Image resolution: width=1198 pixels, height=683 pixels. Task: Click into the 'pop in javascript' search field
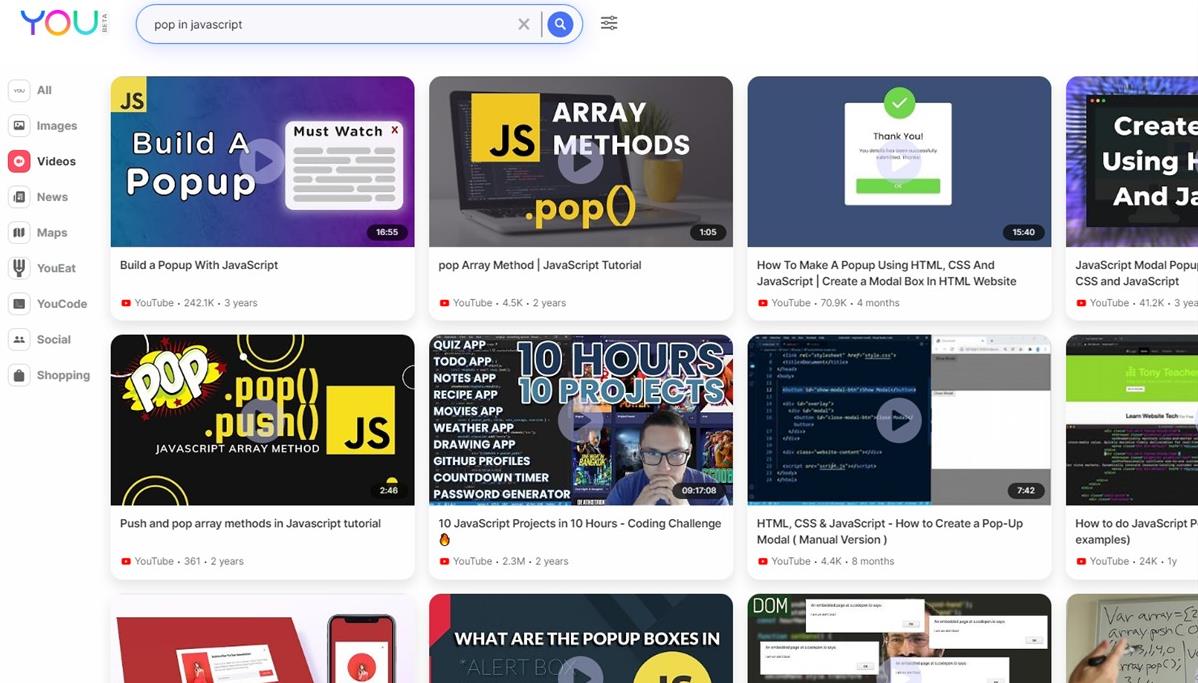pyautogui.click(x=330, y=24)
